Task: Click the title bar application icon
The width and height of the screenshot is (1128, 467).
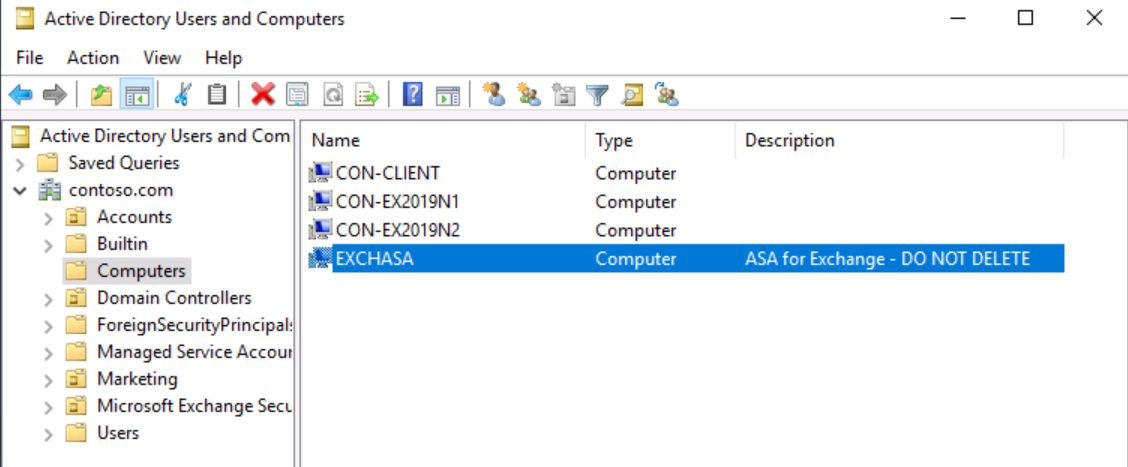Action: [24, 19]
